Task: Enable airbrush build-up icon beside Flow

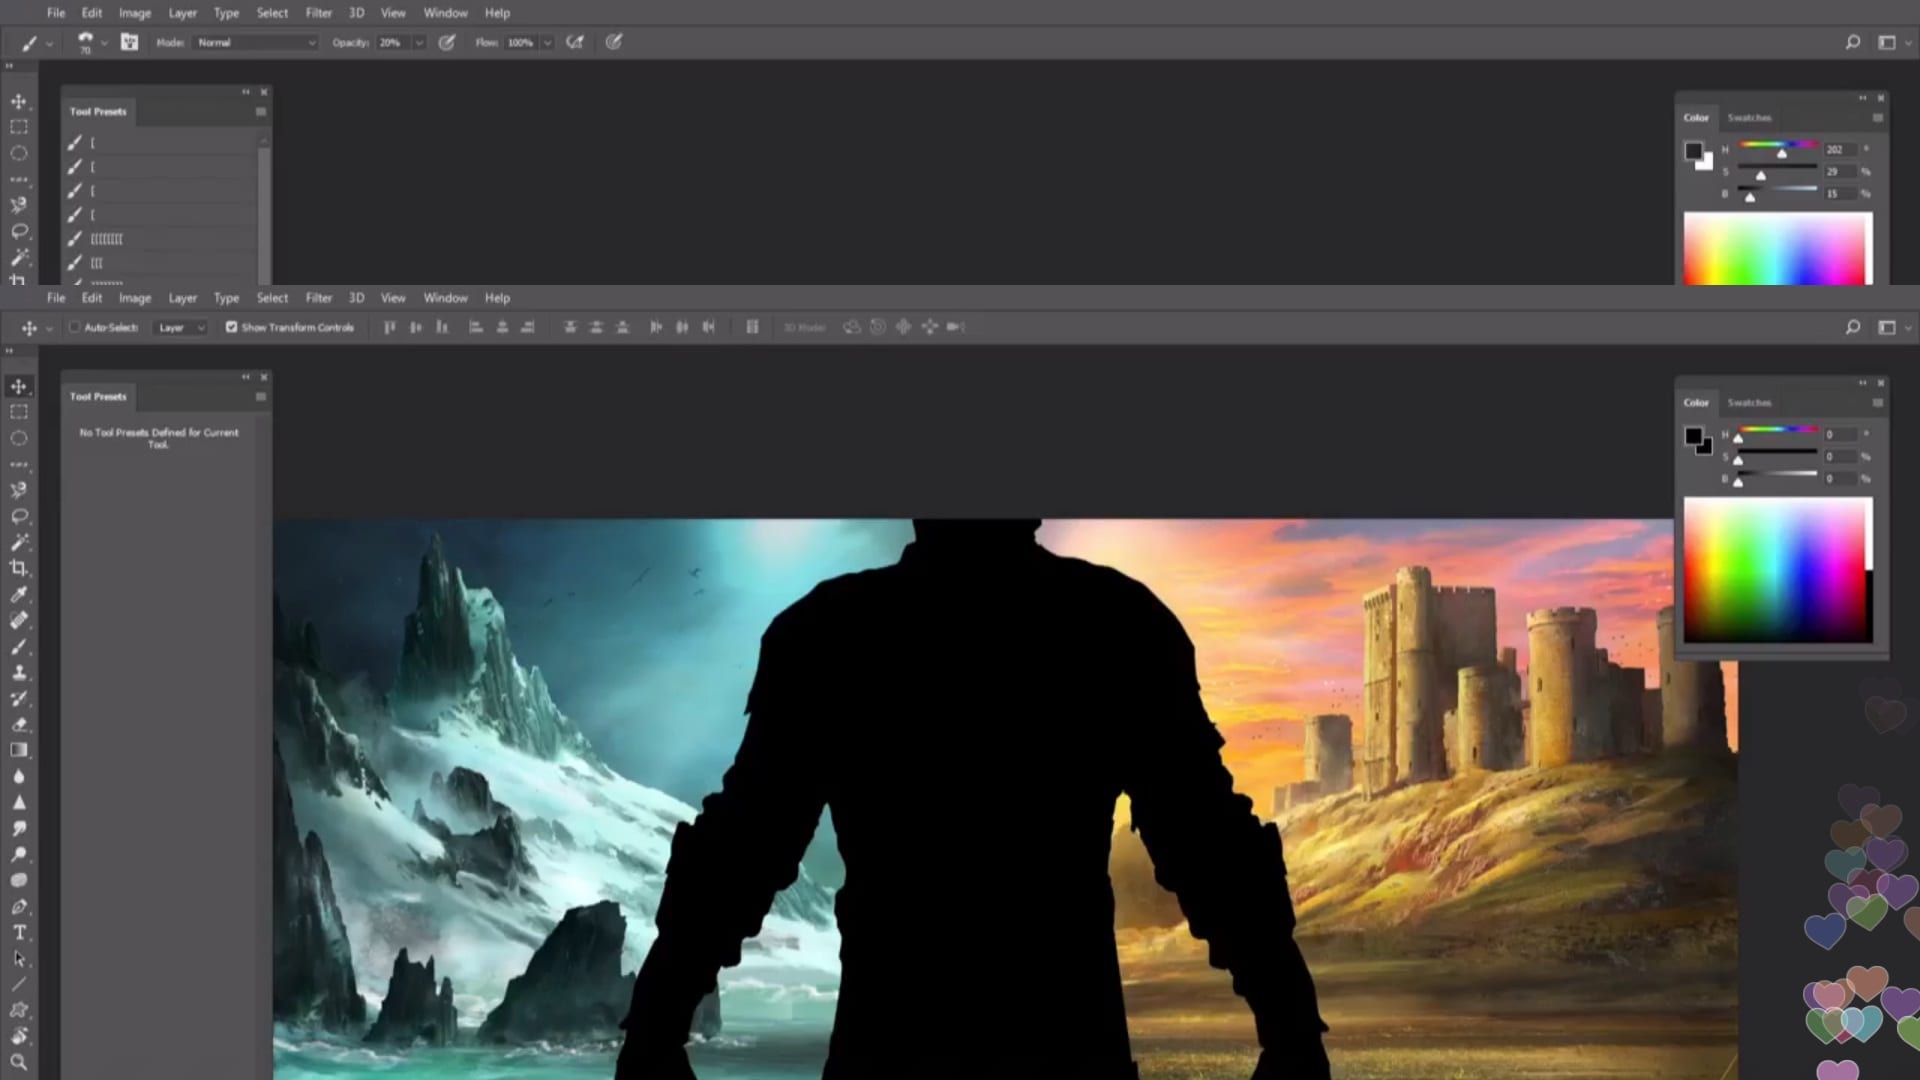Action: point(575,42)
